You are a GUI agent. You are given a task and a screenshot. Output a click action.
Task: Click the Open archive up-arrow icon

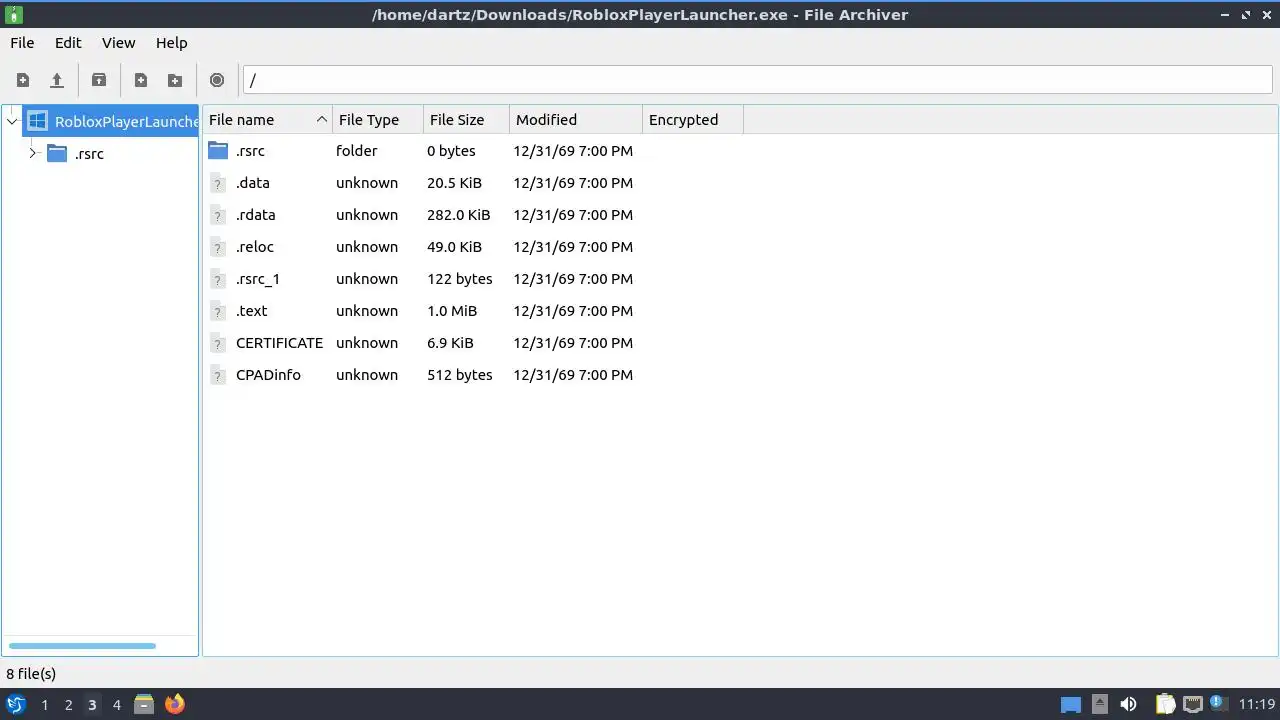point(57,80)
